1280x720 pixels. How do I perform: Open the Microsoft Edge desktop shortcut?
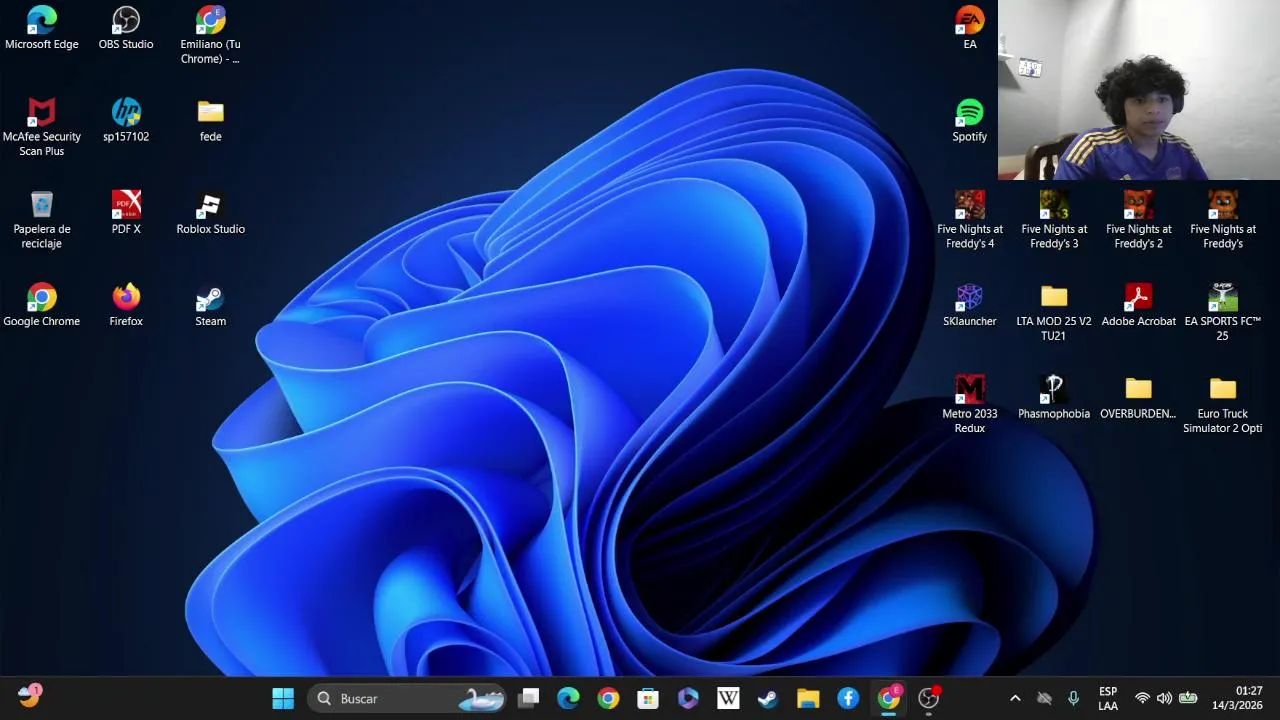41,28
